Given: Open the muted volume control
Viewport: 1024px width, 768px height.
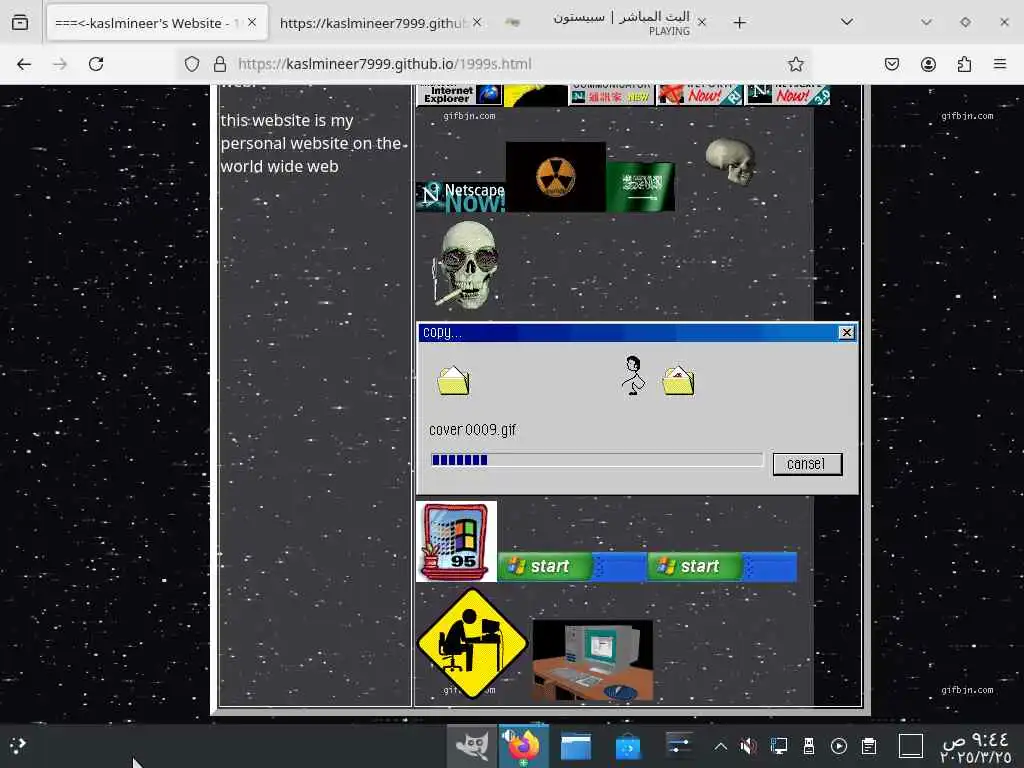Looking at the screenshot, I should [748, 746].
